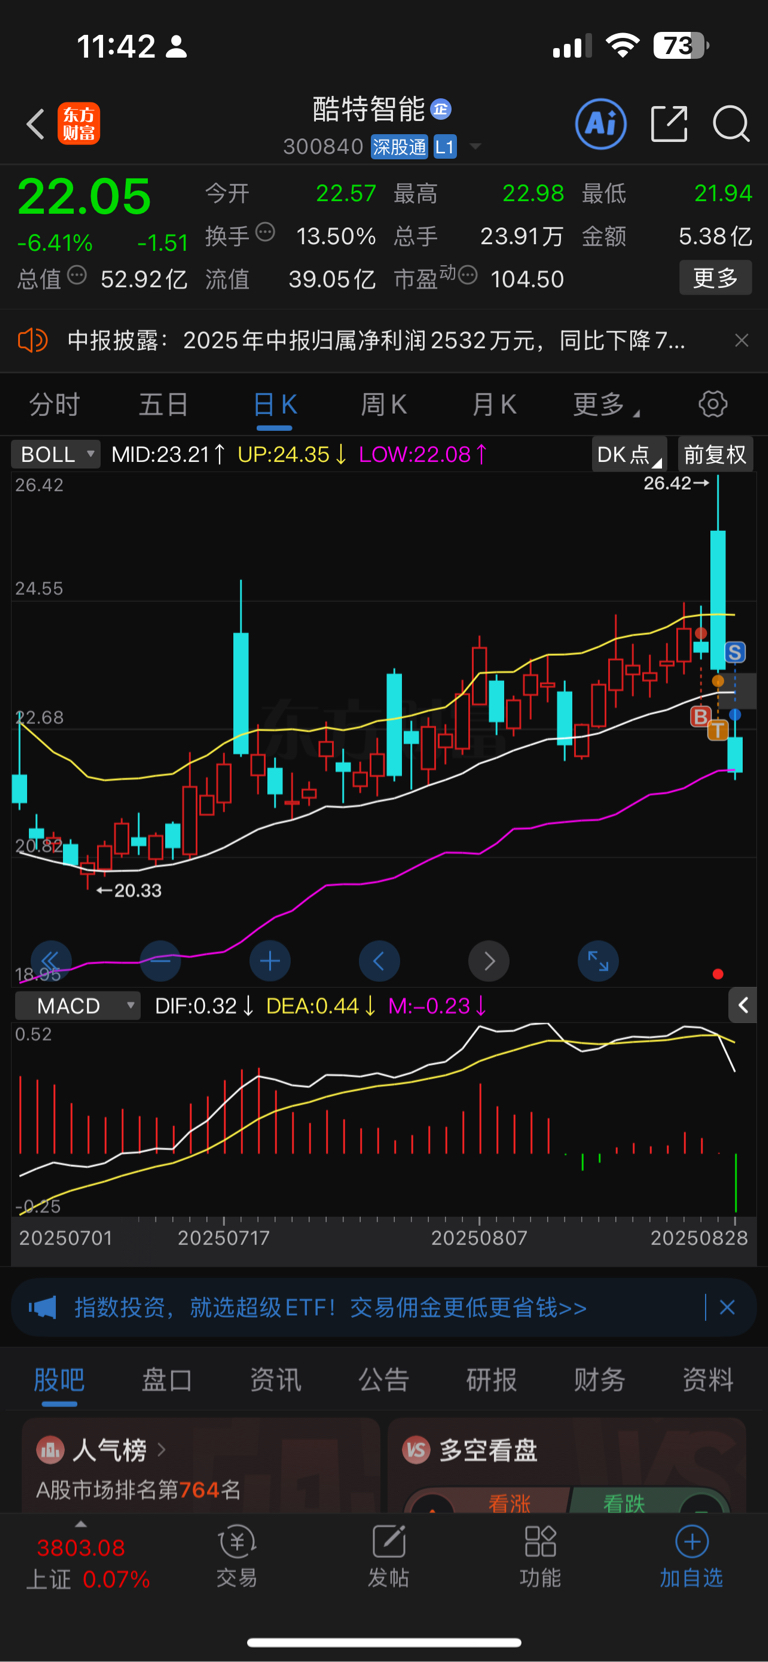Switch to the 公告 tab
The height and width of the screenshot is (1662, 768).
click(384, 1380)
